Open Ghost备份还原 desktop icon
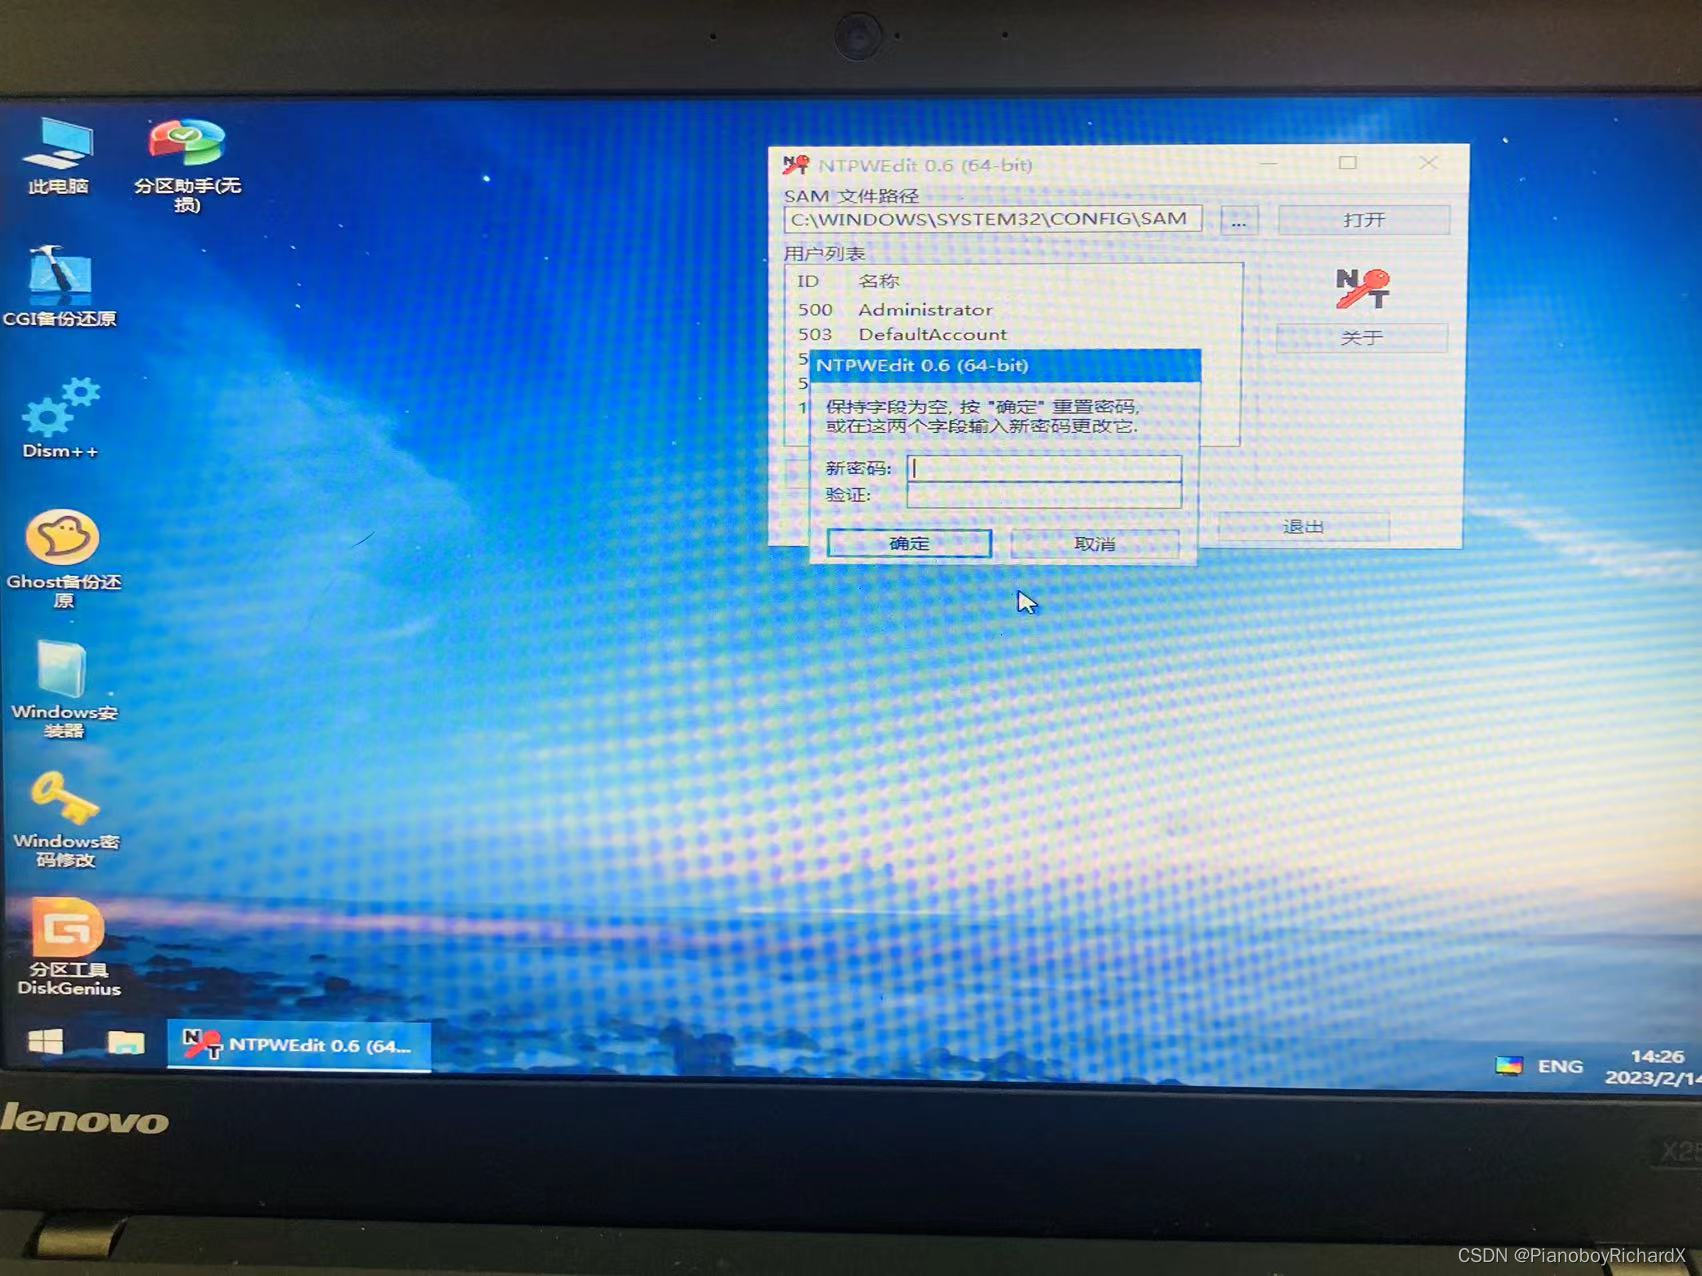The width and height of the screenshot is (1702, 1276). tap(63, 558)
